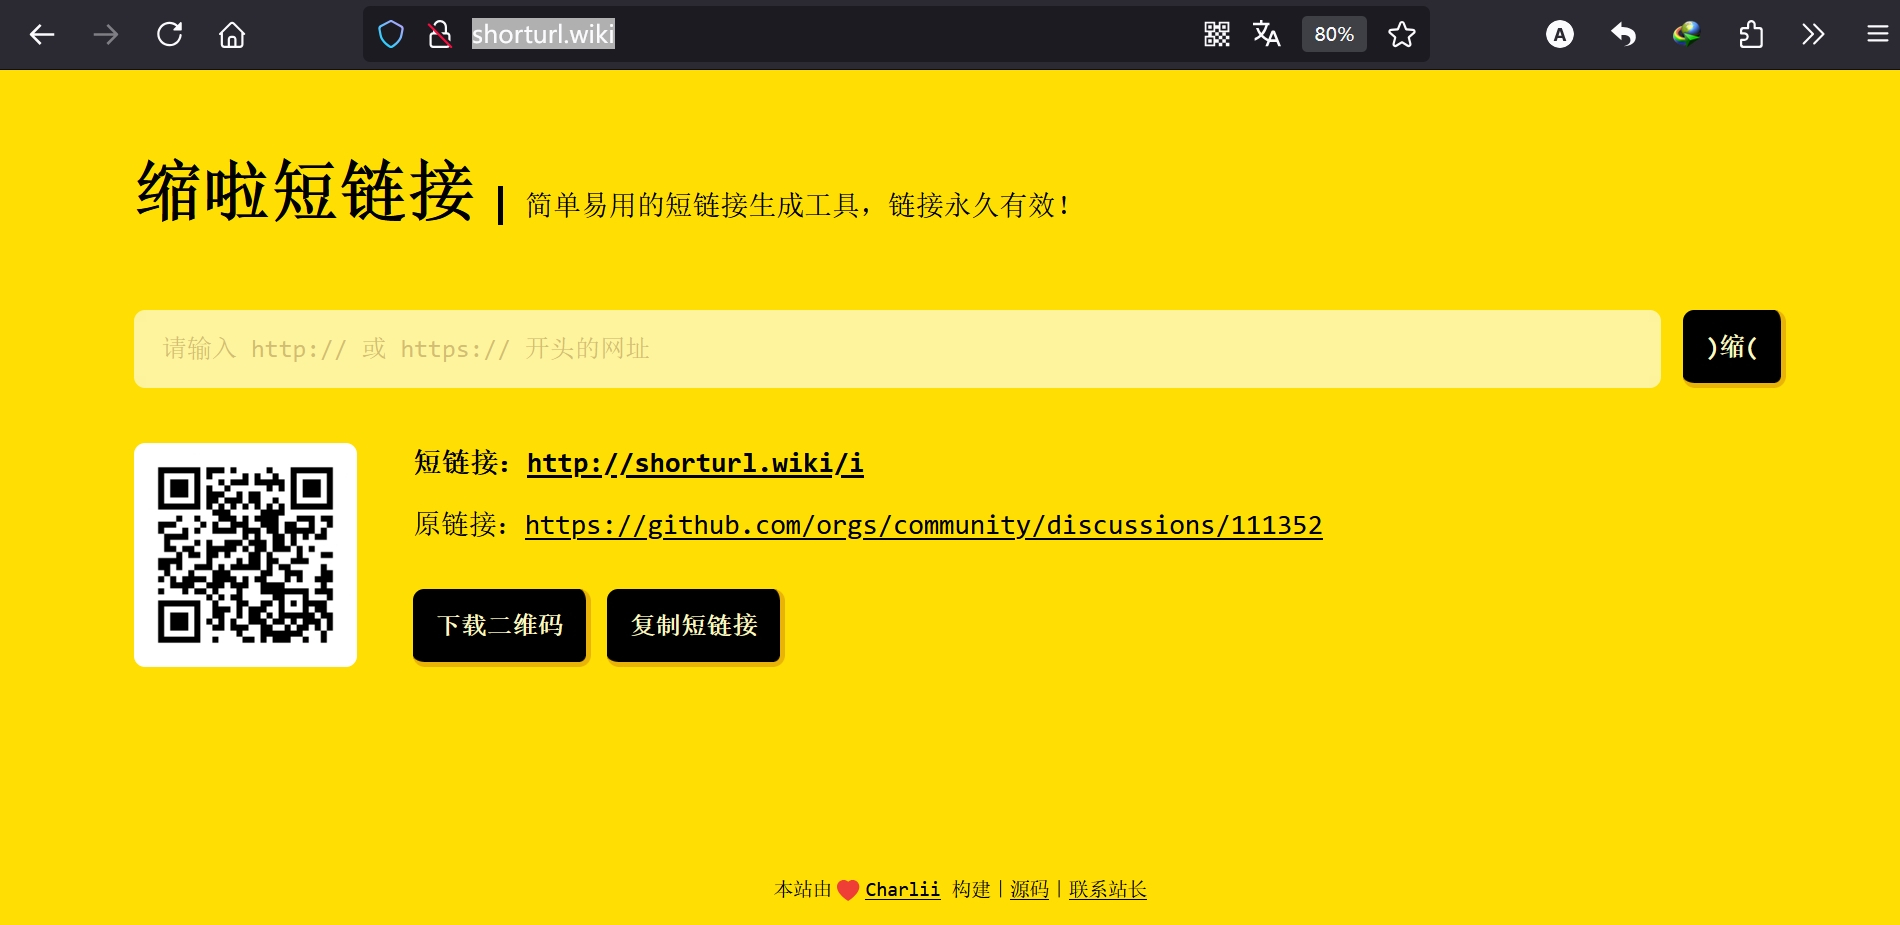Open short link http://shorturl.wiki/i
Image resolution: width=1900 pixels, height=925 pixels.
(695, 464)
